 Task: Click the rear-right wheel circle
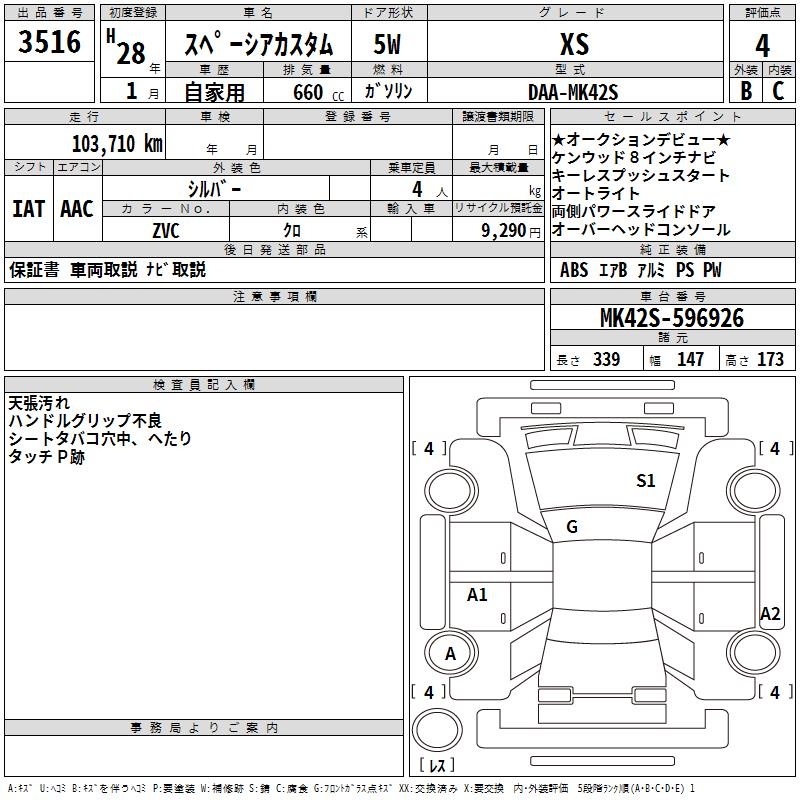754,654
